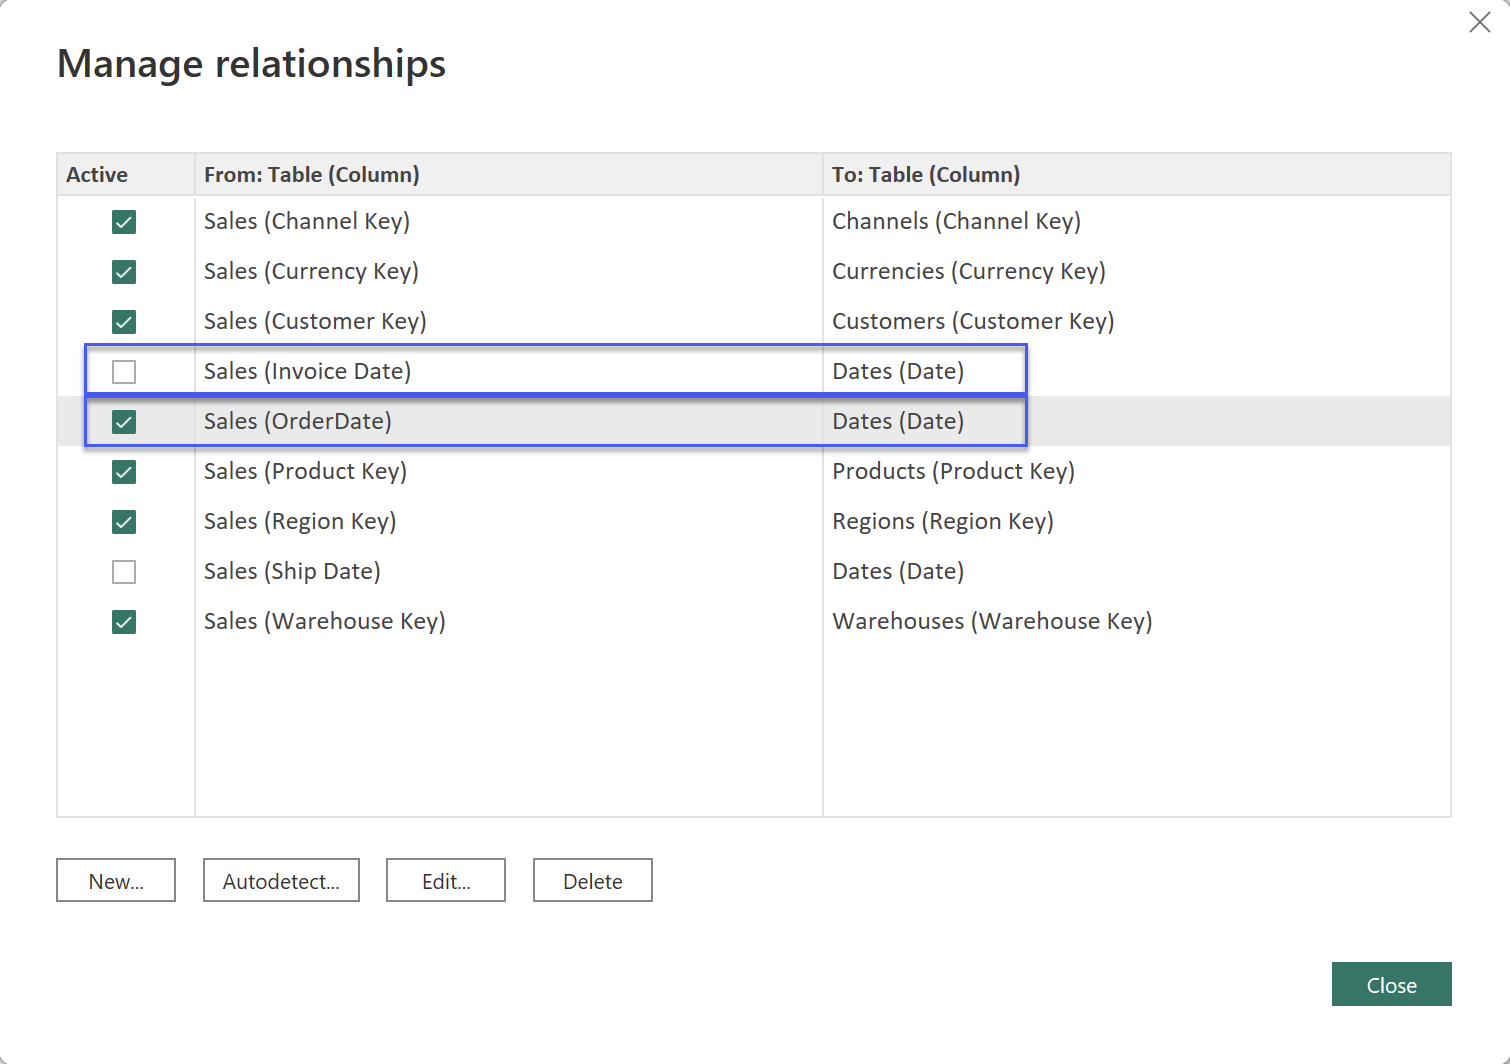Screen dimensions: 1510x1064
Task: Dismiss dialog using the X icon
Action: [1480, 22]
